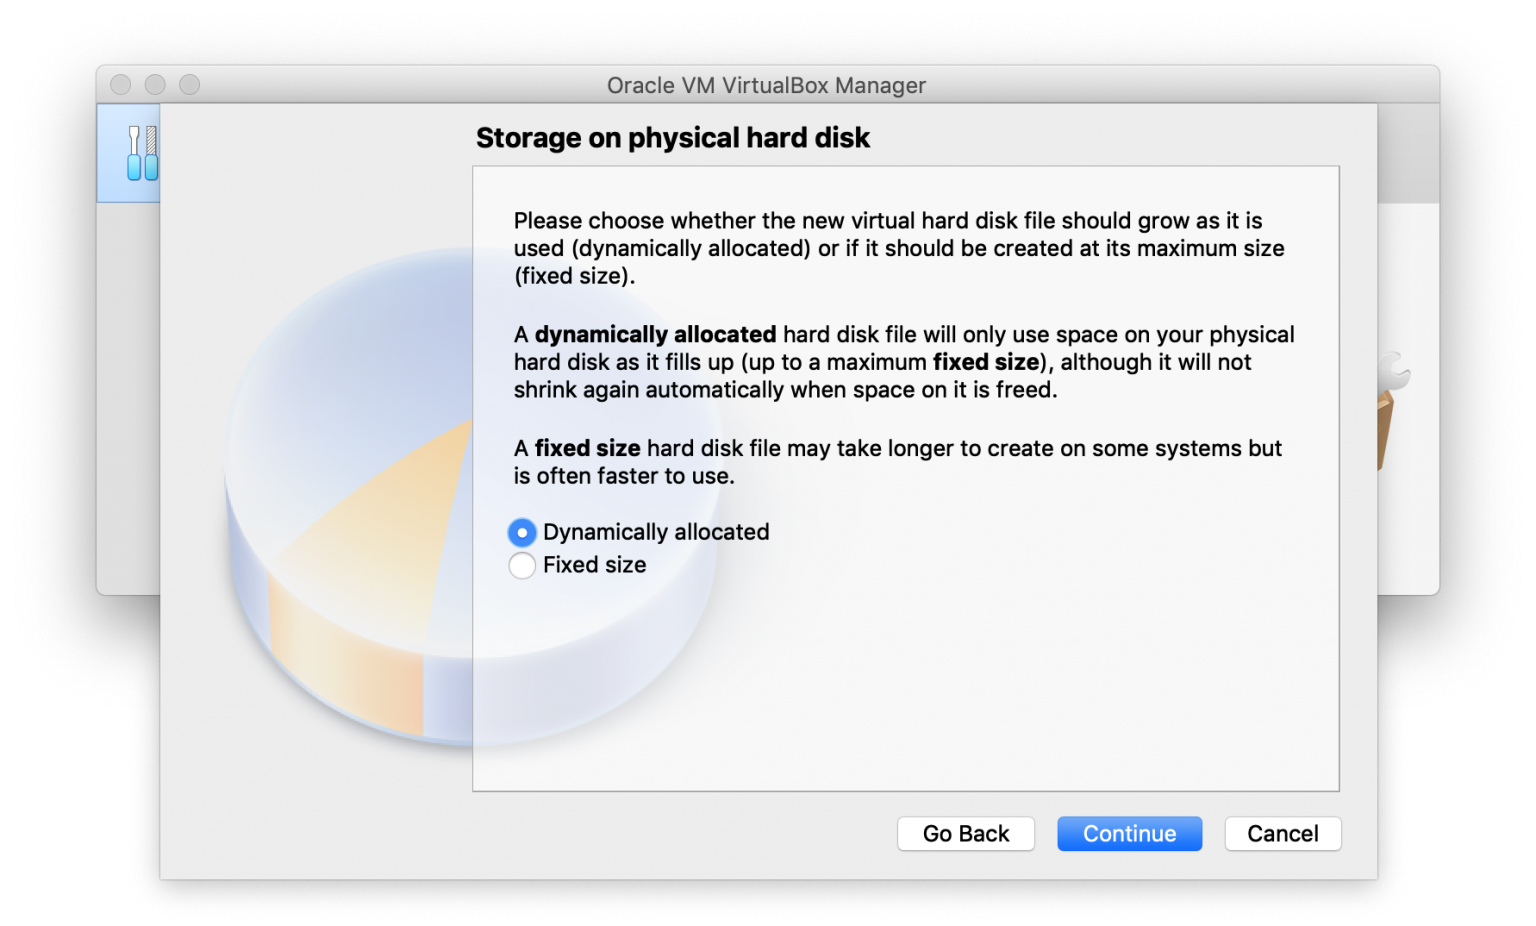Click the "Dynamically allocated" option label text
This screenshot has width=1536, height=926.
656,532
